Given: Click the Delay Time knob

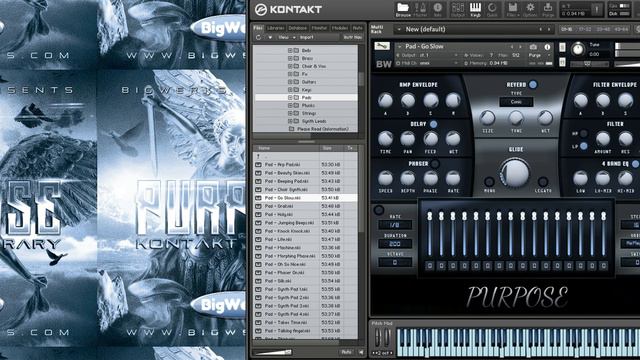Looking at the screenshot, I should click(x=385, y=139).
